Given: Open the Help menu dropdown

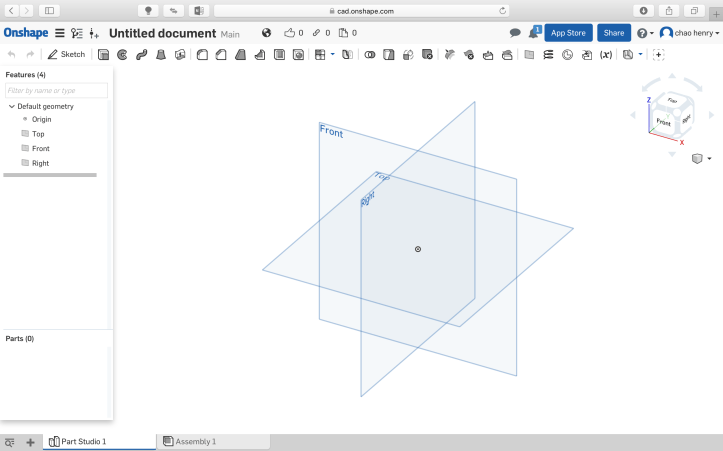Looking at the screenshot, I should [645, 33].
